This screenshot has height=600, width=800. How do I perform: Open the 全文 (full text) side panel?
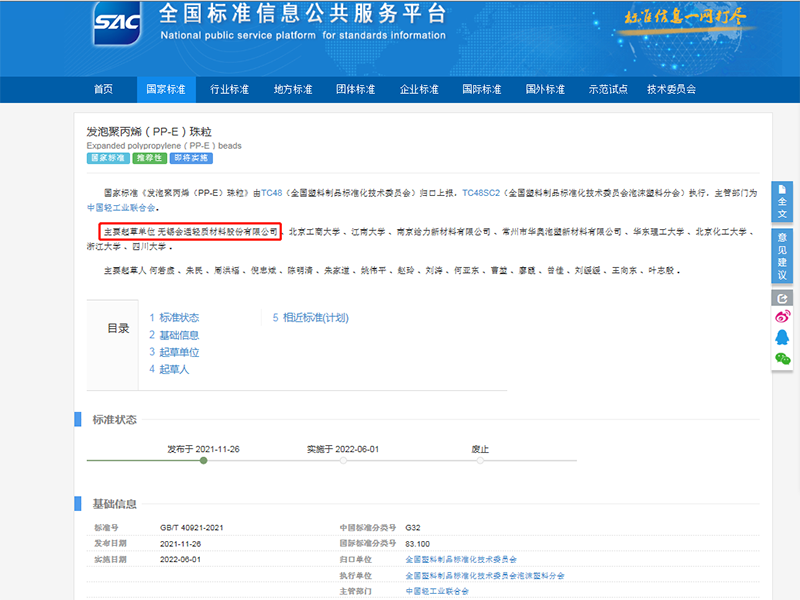(x=782, y=201)
